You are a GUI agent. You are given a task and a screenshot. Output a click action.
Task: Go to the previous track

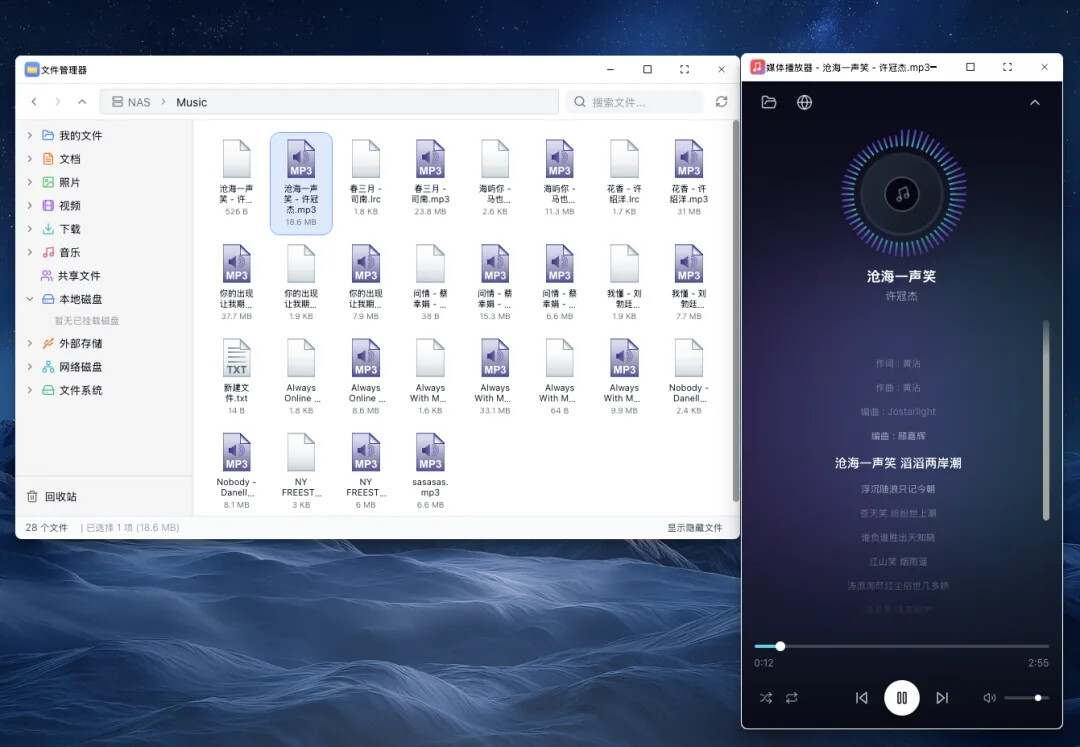861,698
